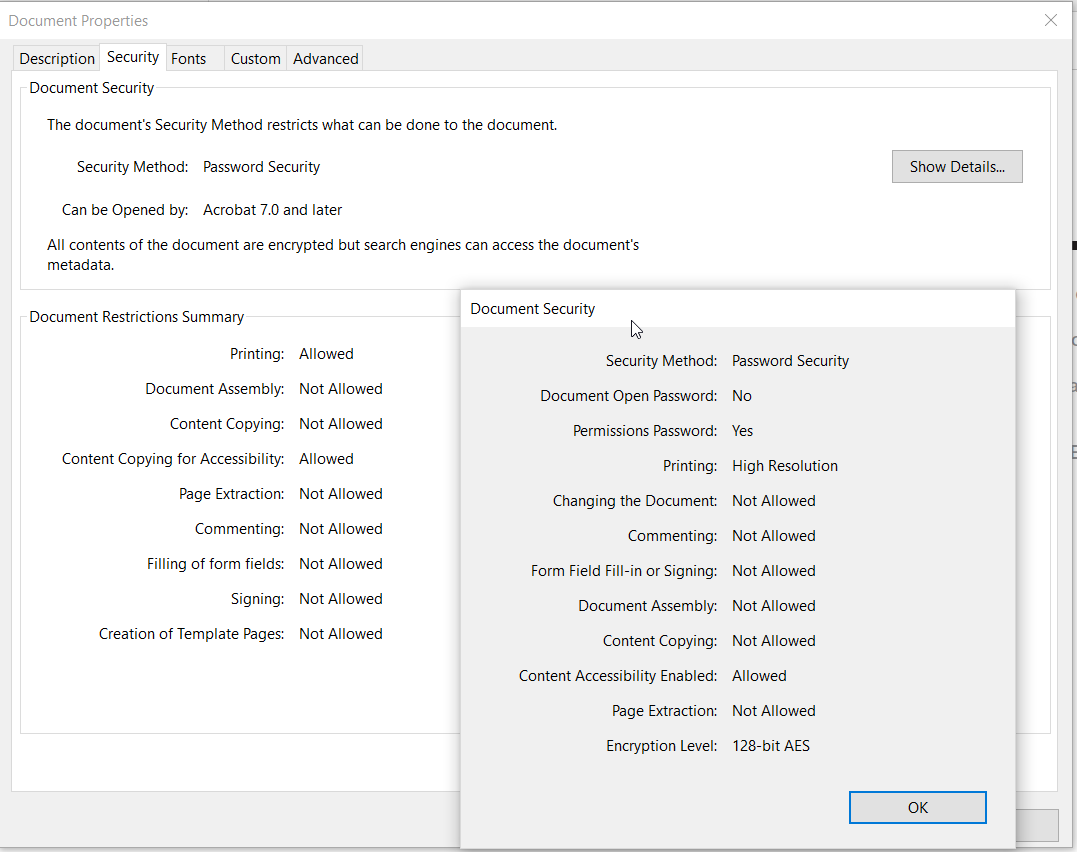Screen dimensions: 1077x852
Task: Switch to the Description tab
Action: tap(57, 58)
